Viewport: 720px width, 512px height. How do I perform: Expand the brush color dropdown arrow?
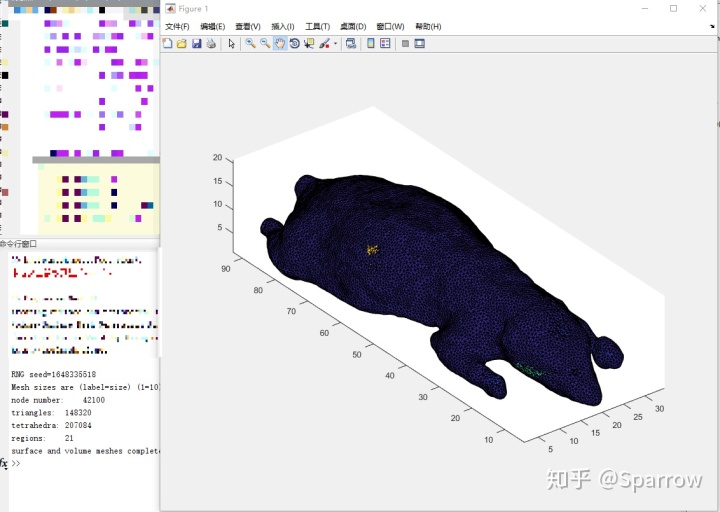335,44
